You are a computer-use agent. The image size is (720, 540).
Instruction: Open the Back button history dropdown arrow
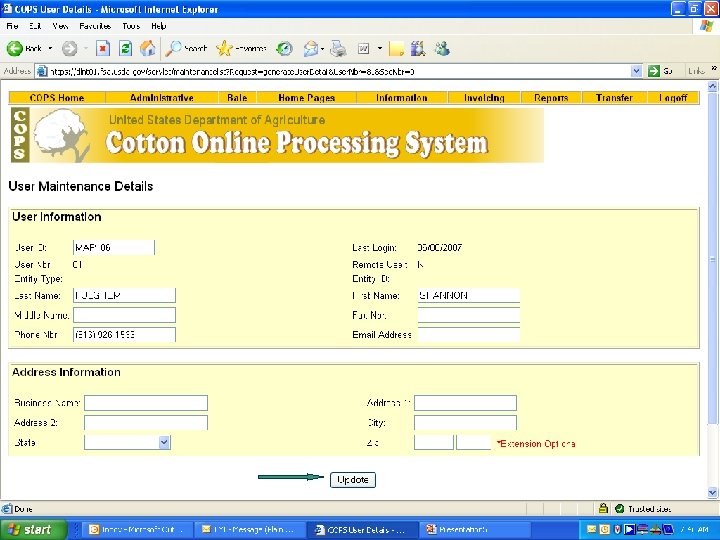(x=51, y=48)
